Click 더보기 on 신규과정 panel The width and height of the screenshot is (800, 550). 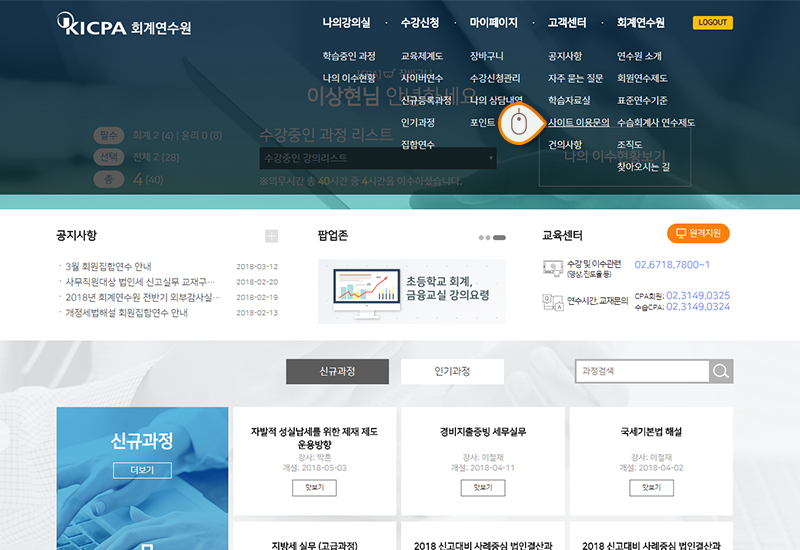[142, 470]
